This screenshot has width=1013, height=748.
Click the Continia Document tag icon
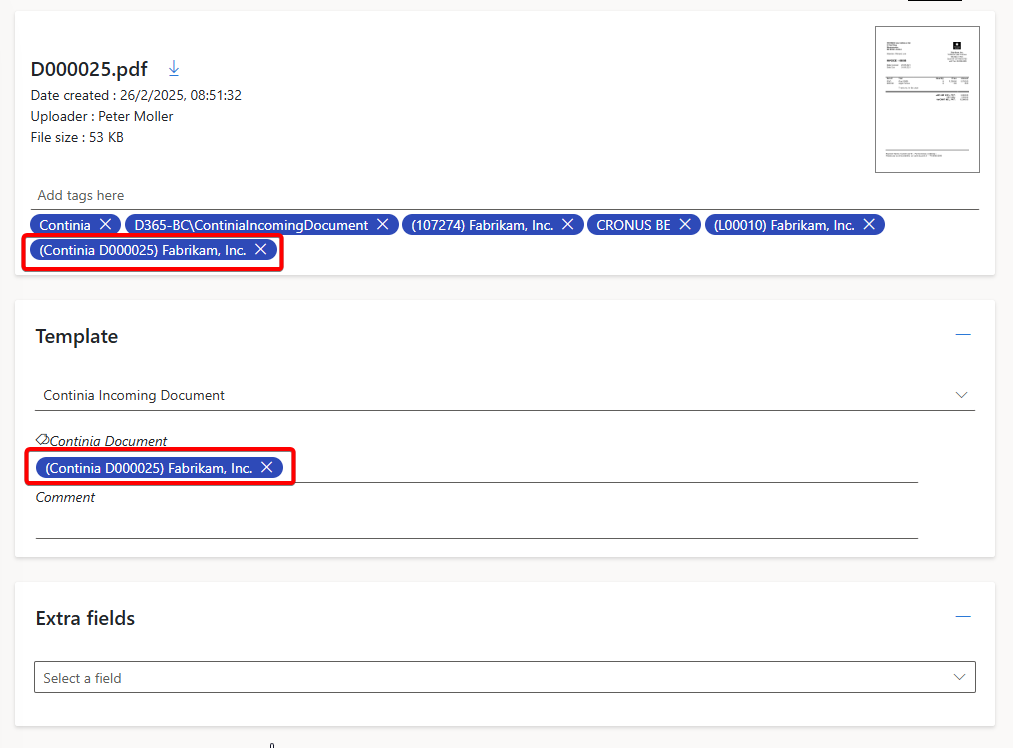click(x=42, y=440)
